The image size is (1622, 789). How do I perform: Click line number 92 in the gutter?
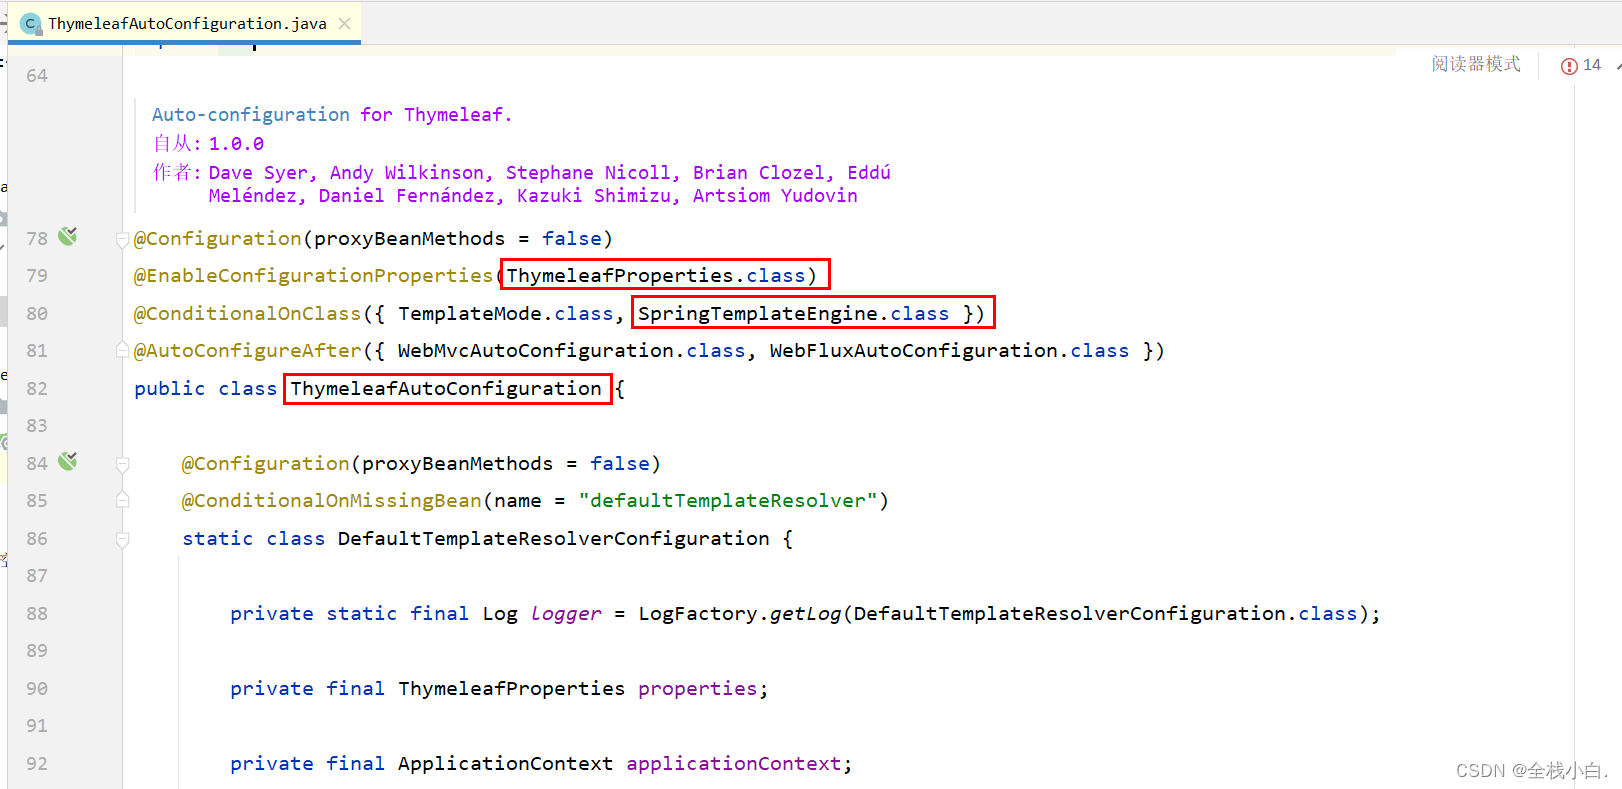[37, 764]
